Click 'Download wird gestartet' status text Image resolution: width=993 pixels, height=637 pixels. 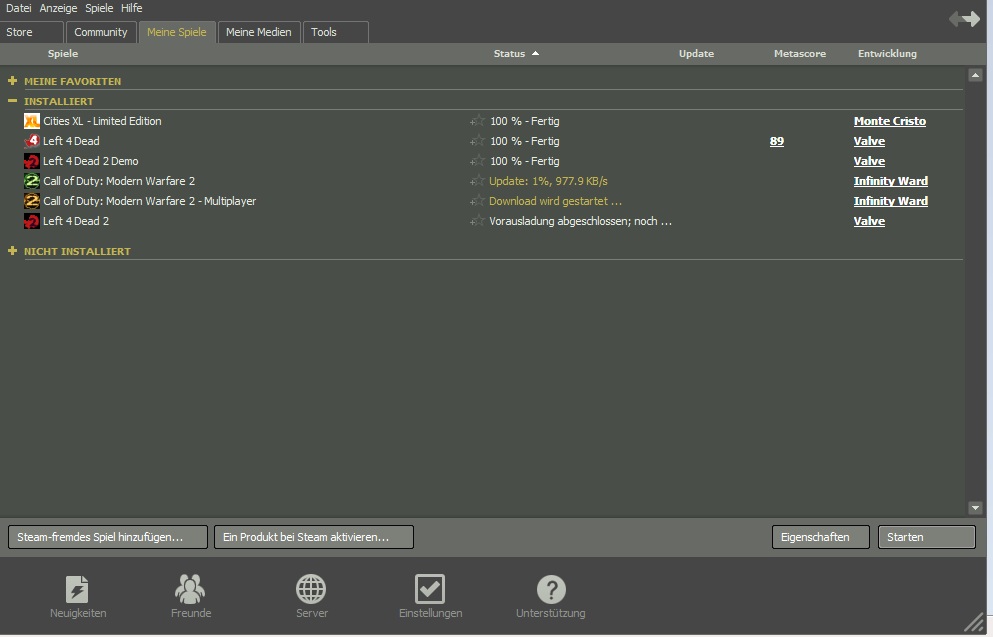(x=555, y=201)
